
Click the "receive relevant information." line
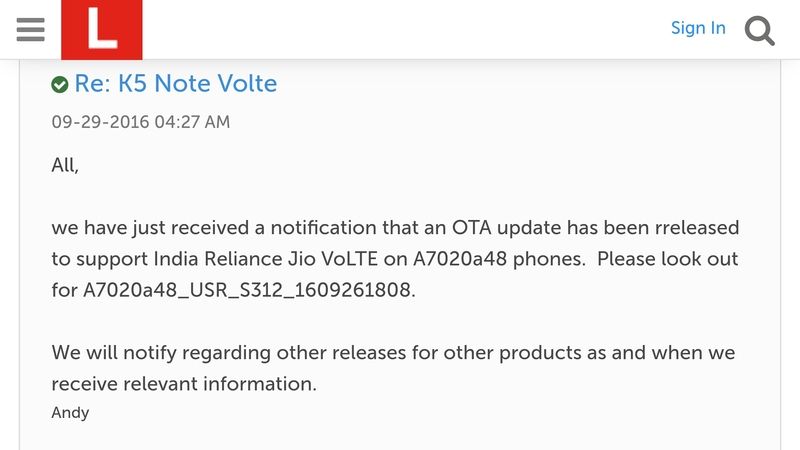[184, 384]
